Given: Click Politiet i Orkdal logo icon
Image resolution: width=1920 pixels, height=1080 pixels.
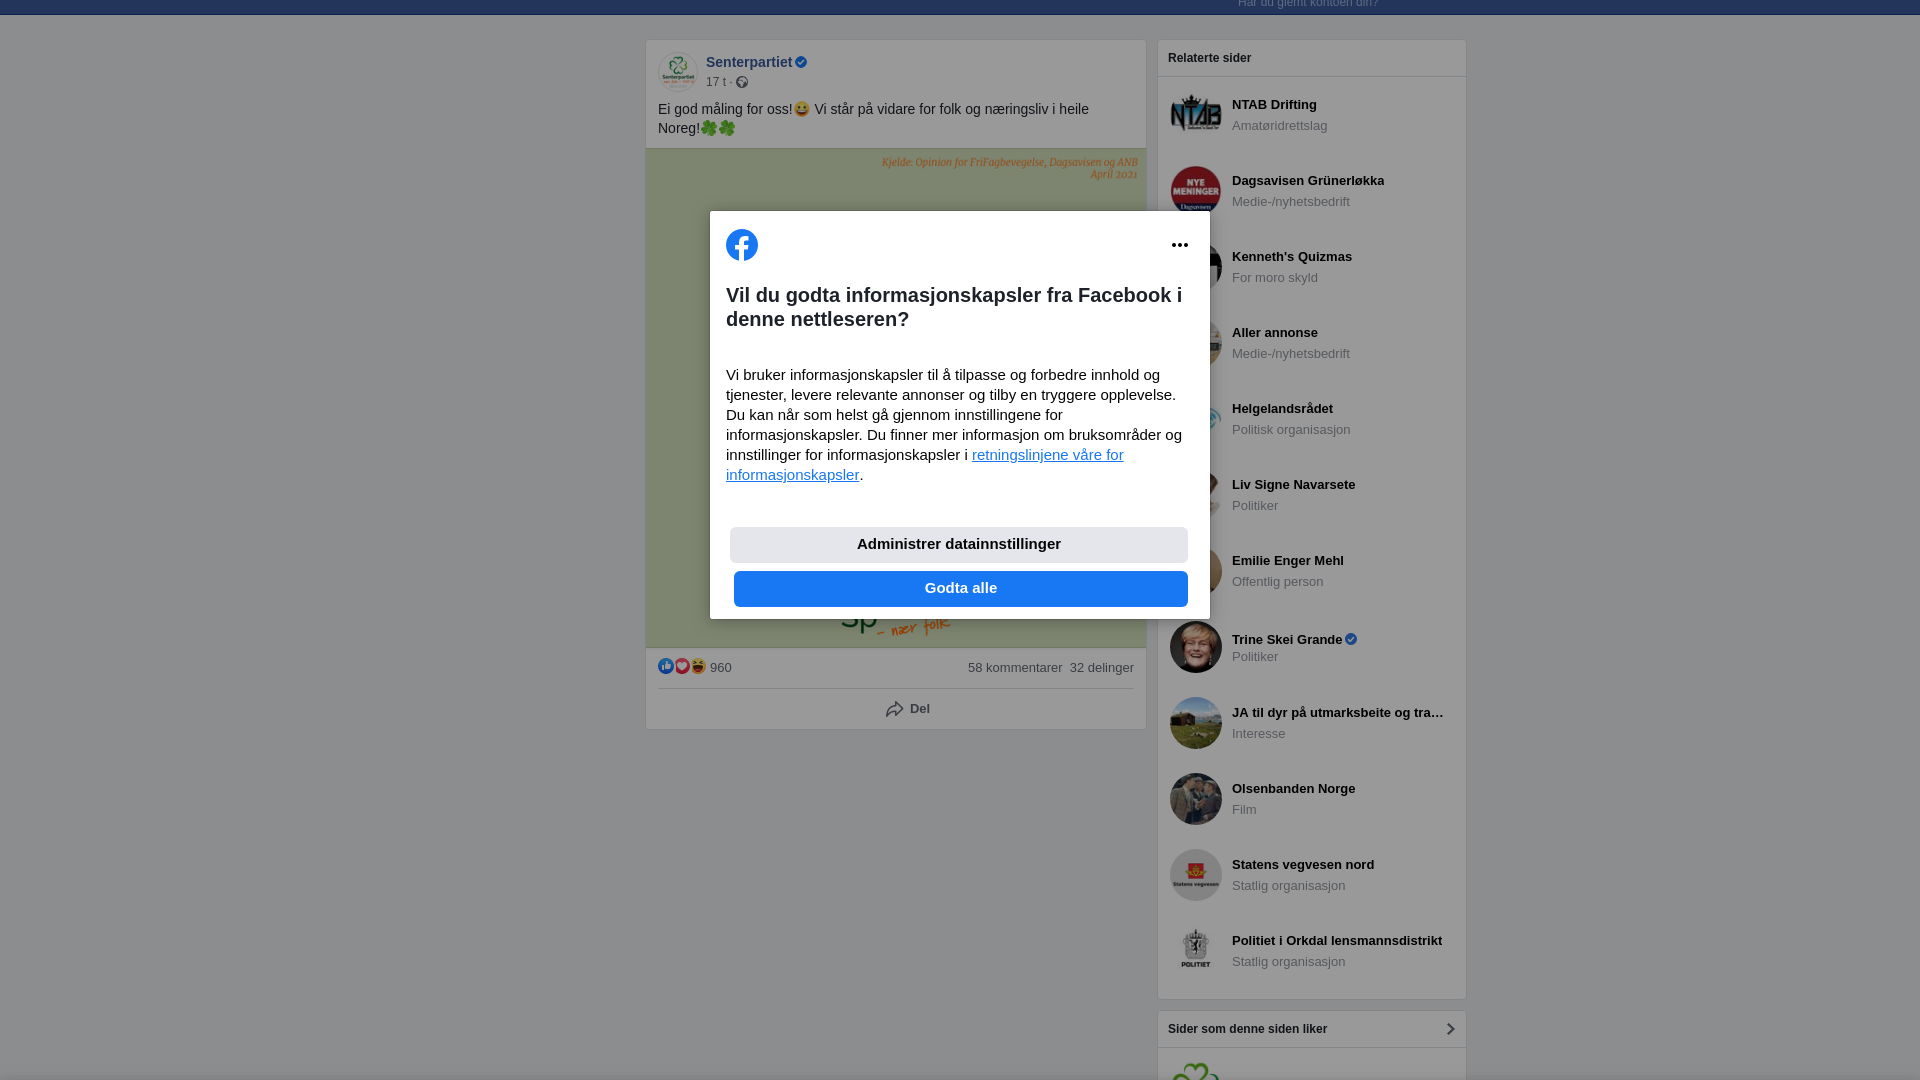Looking at the screenshot, I should coord(1196,951).
